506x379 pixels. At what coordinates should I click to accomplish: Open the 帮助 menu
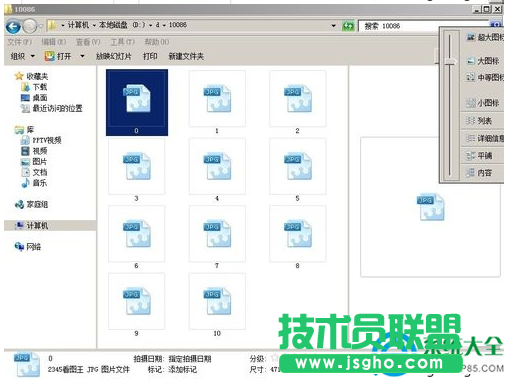tap(157, 42)
